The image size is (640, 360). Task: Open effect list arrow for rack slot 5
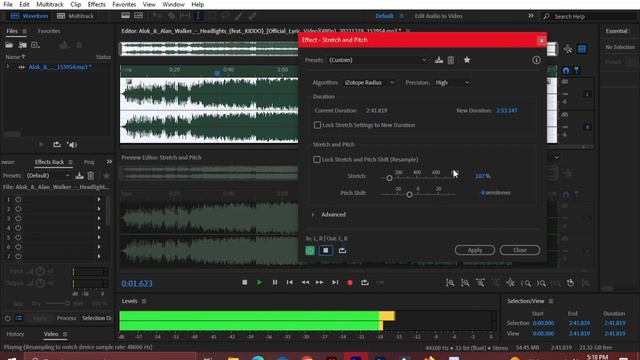[99, 238]
